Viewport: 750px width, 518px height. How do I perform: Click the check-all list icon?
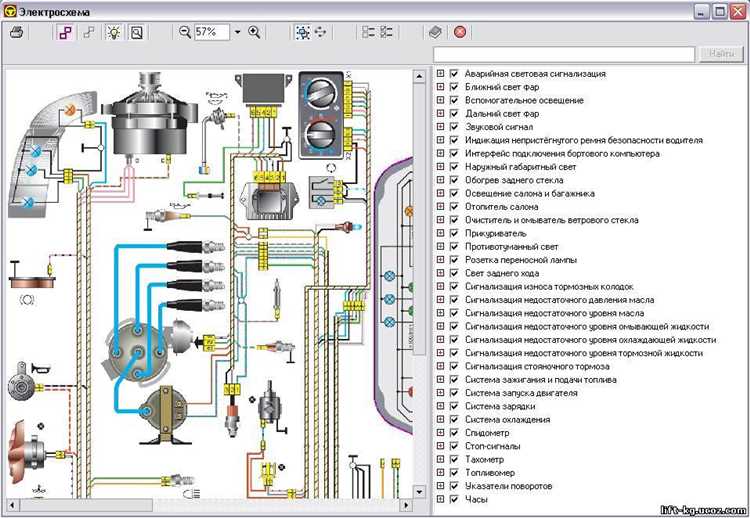click(x=386, y=33)
